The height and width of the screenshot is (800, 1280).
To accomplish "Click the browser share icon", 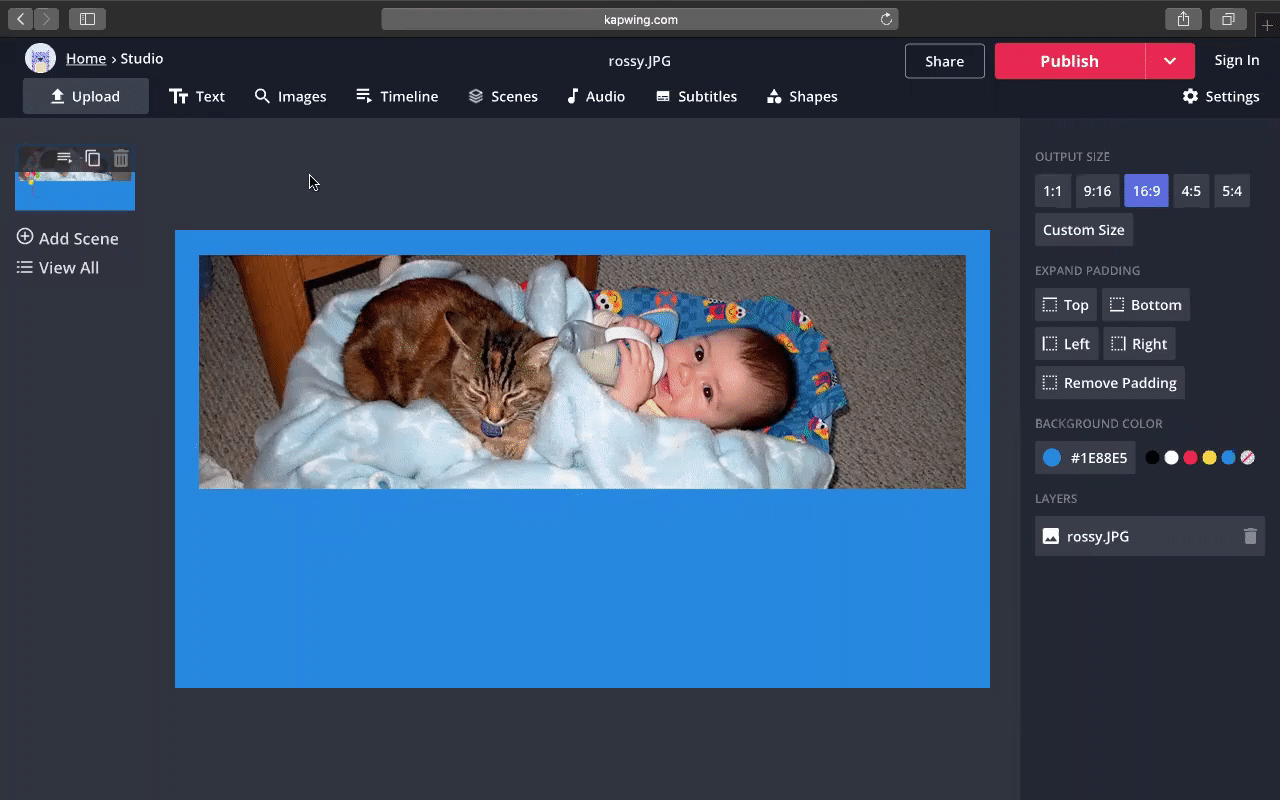I will (x=1183, y=19).
